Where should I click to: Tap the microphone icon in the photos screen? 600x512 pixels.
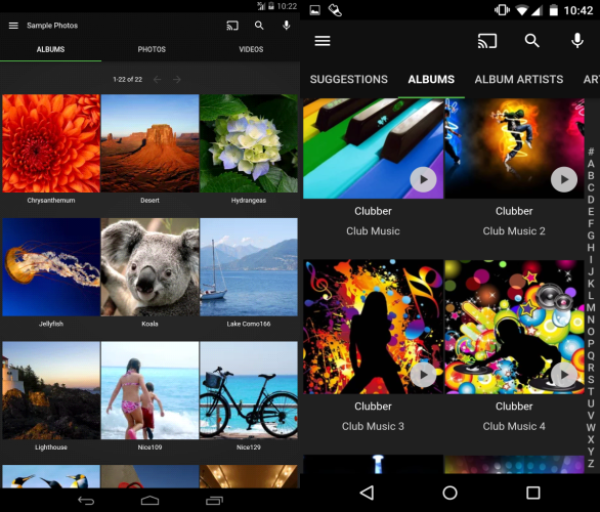[286, 25]
